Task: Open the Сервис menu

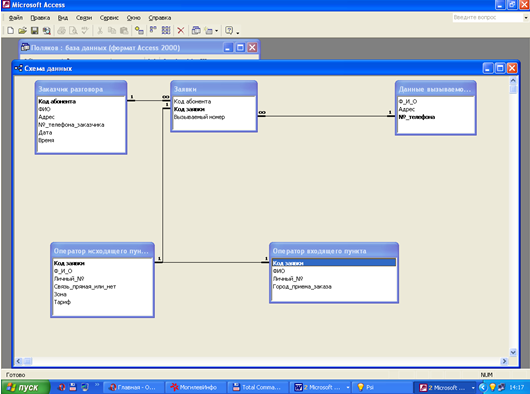Action: (x=109, y=18)
